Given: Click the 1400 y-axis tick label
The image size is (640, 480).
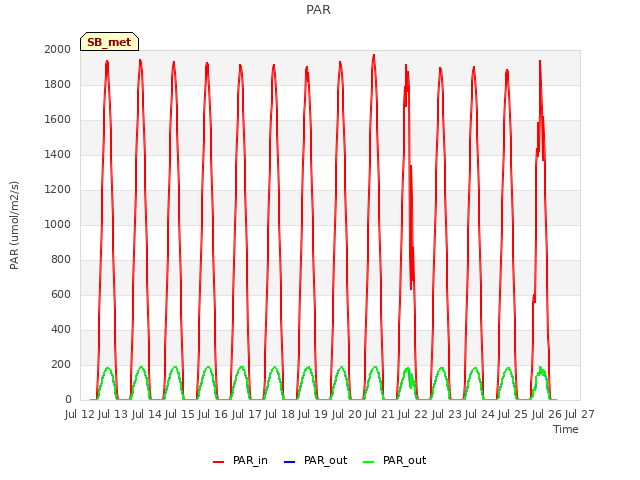Looking at the screenshot, I should point(58,154).
